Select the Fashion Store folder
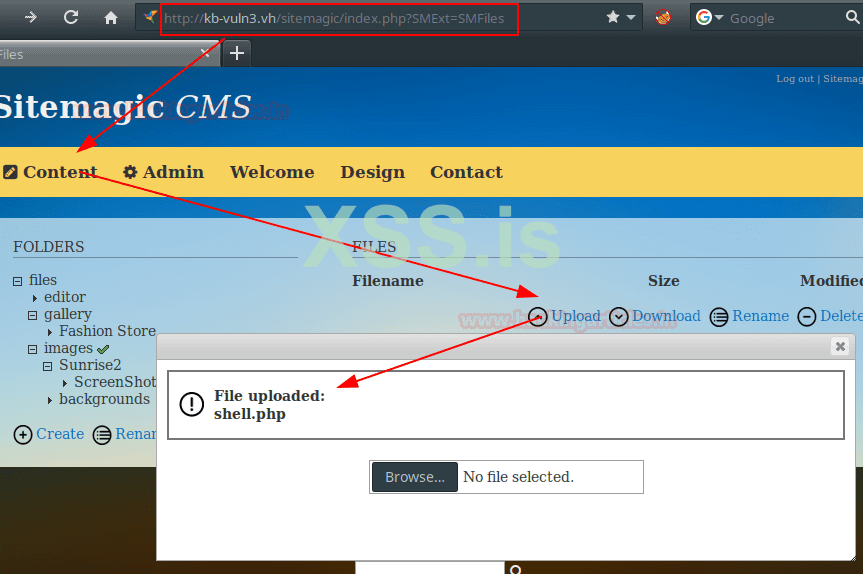Image resolution: width=863 pixels, height=574 pixels. pyautogui.click(x=107, y=331)
